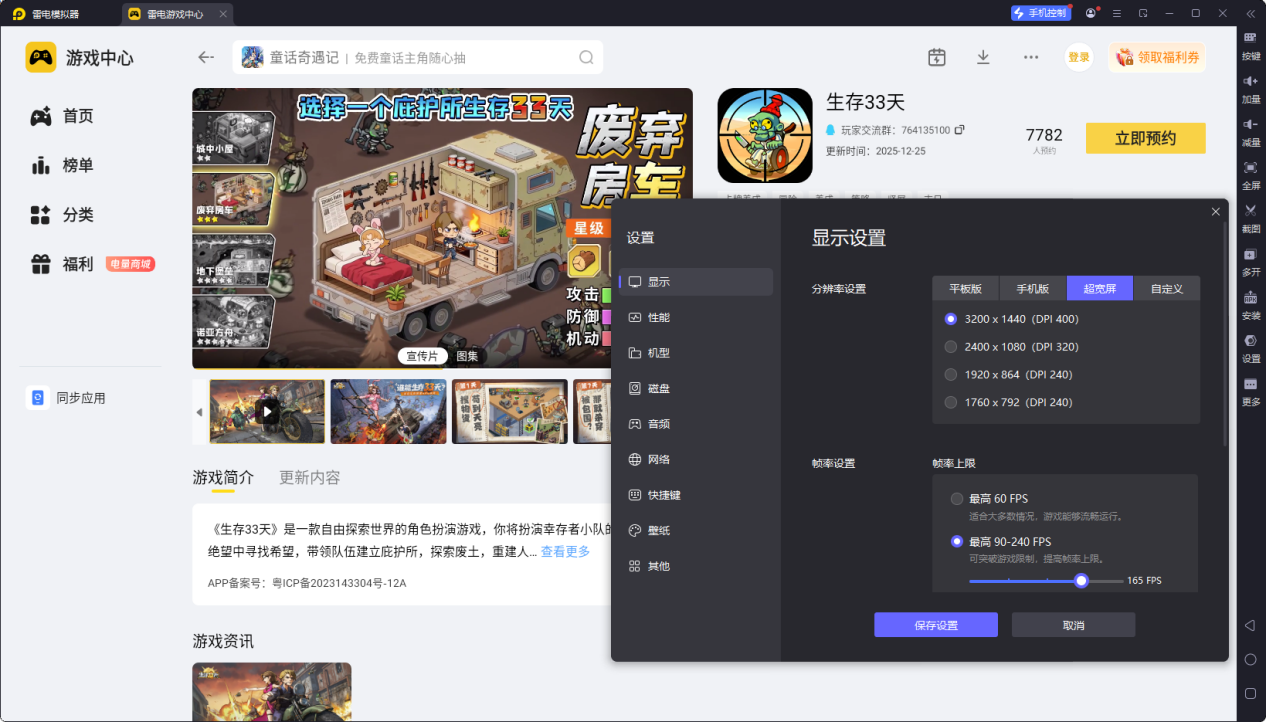The height and width of the screenshot is (722, 1266).
Task: Select 2400 x 1080 (DPI 320) resolution
Action: click(x=1011, y=347)
